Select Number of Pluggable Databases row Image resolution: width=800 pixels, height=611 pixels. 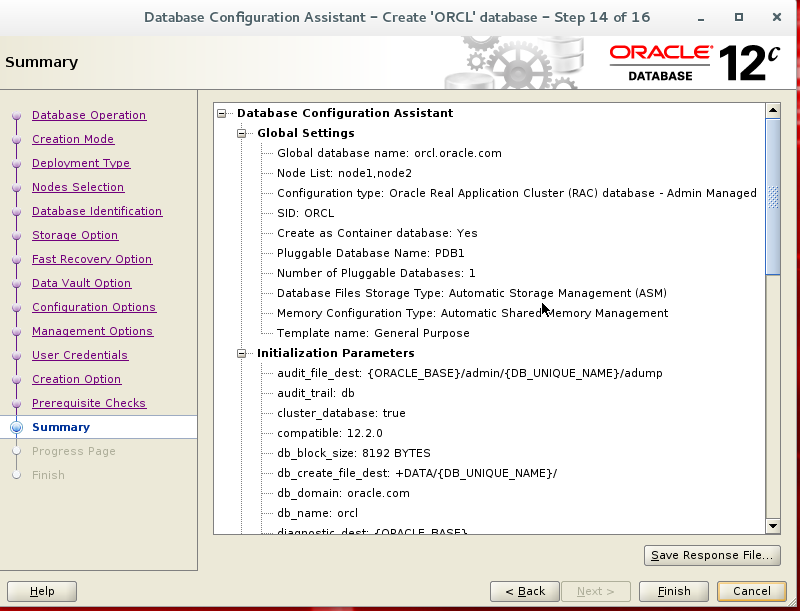pyautogui.click(x=376, y=273)
